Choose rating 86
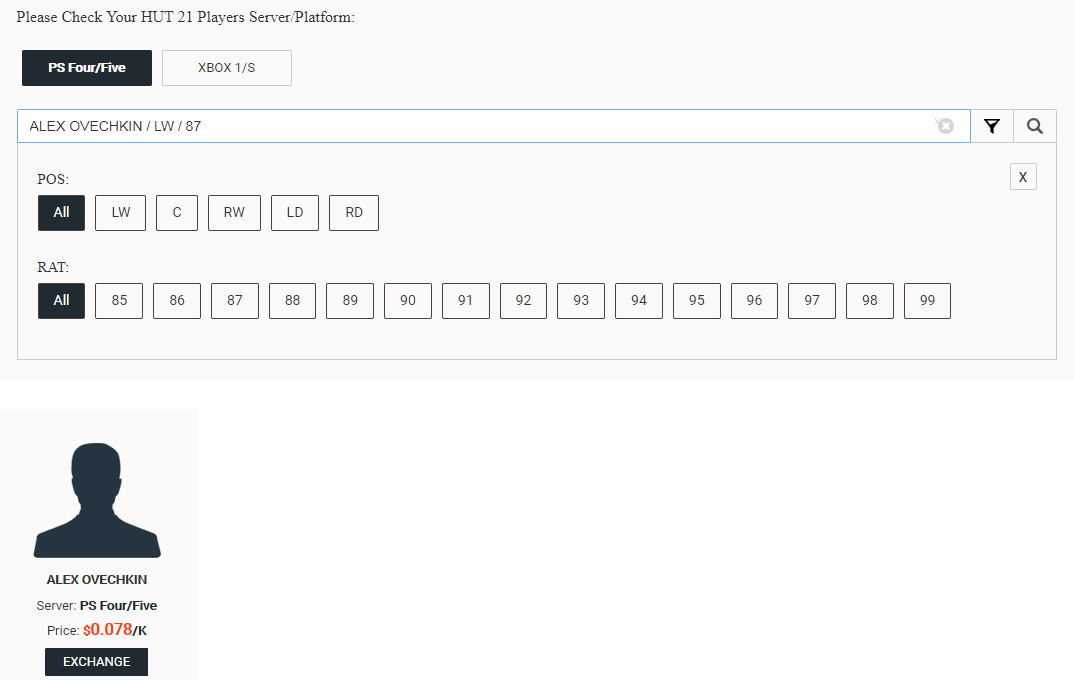1074x680 pixels. pyautogui.click(x=177, y=301)
